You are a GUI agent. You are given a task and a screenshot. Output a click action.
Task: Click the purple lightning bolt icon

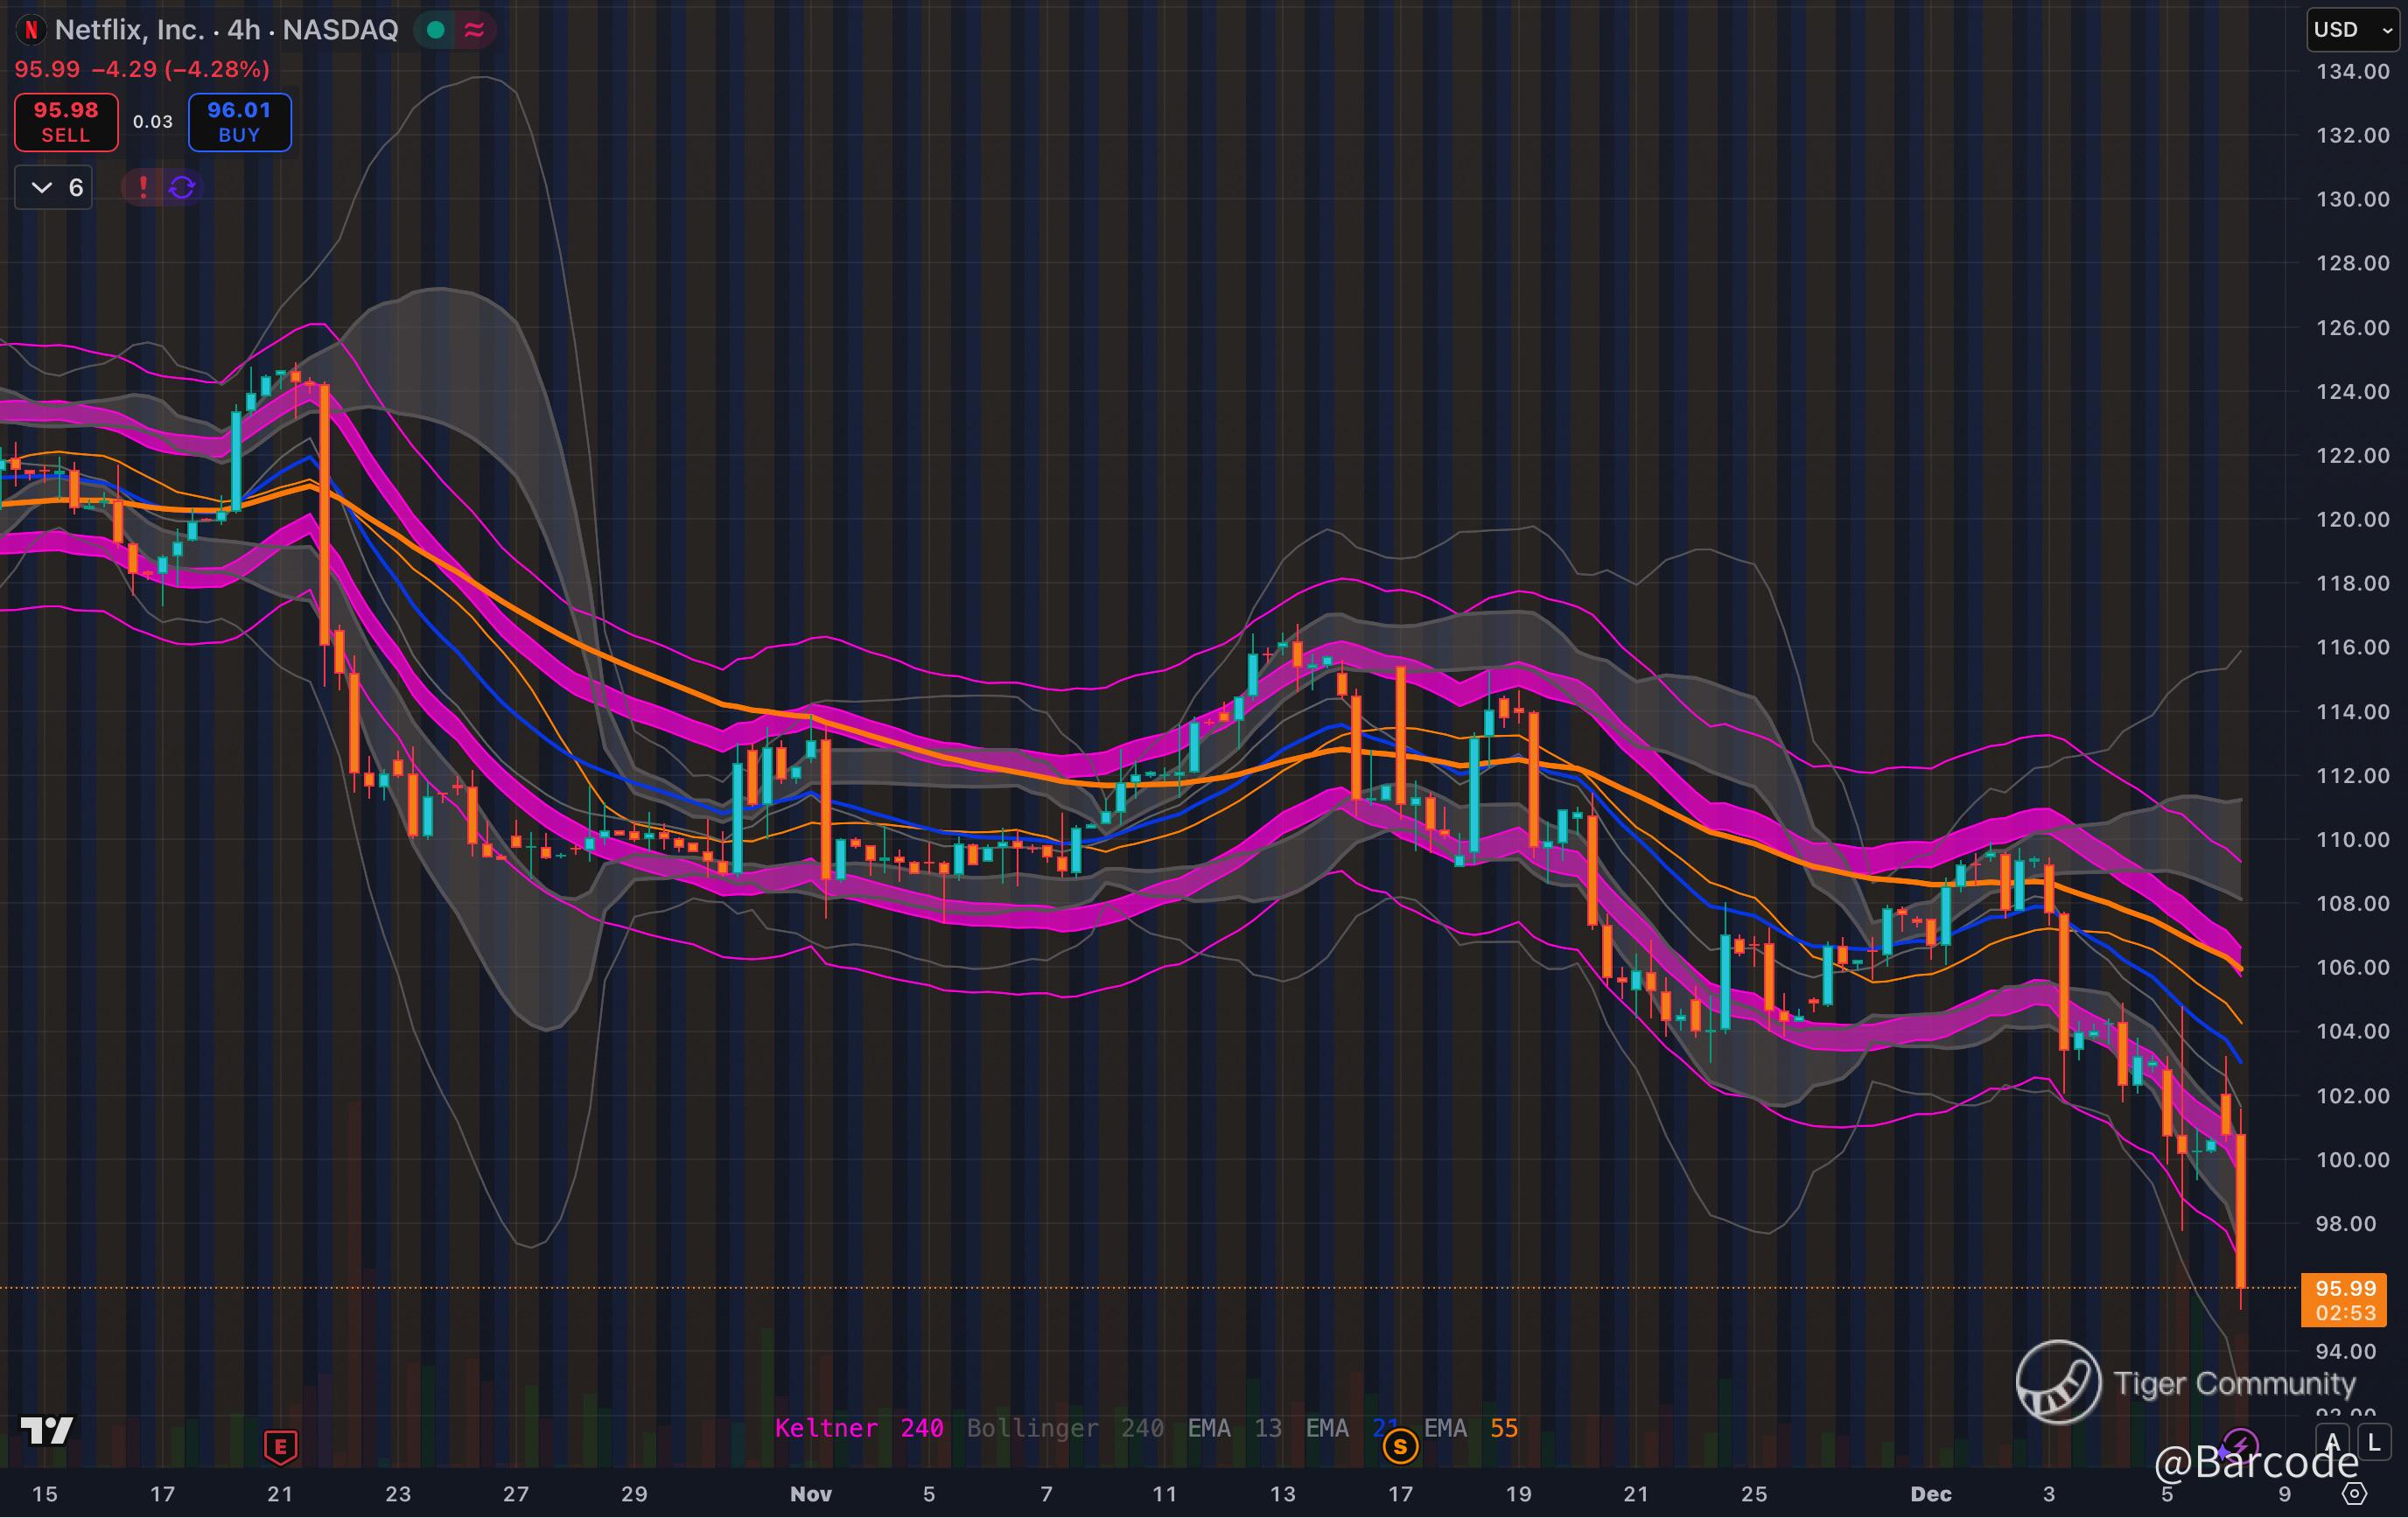click(2240, 1445)
